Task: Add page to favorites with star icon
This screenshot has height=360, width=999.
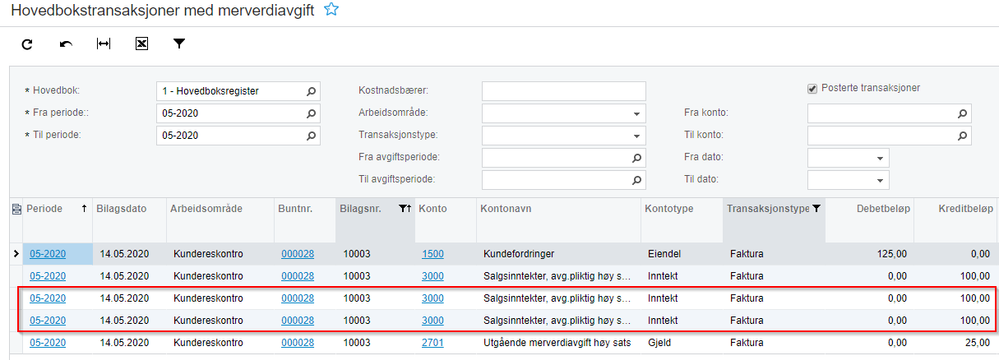Action: (x=331, y=10)
